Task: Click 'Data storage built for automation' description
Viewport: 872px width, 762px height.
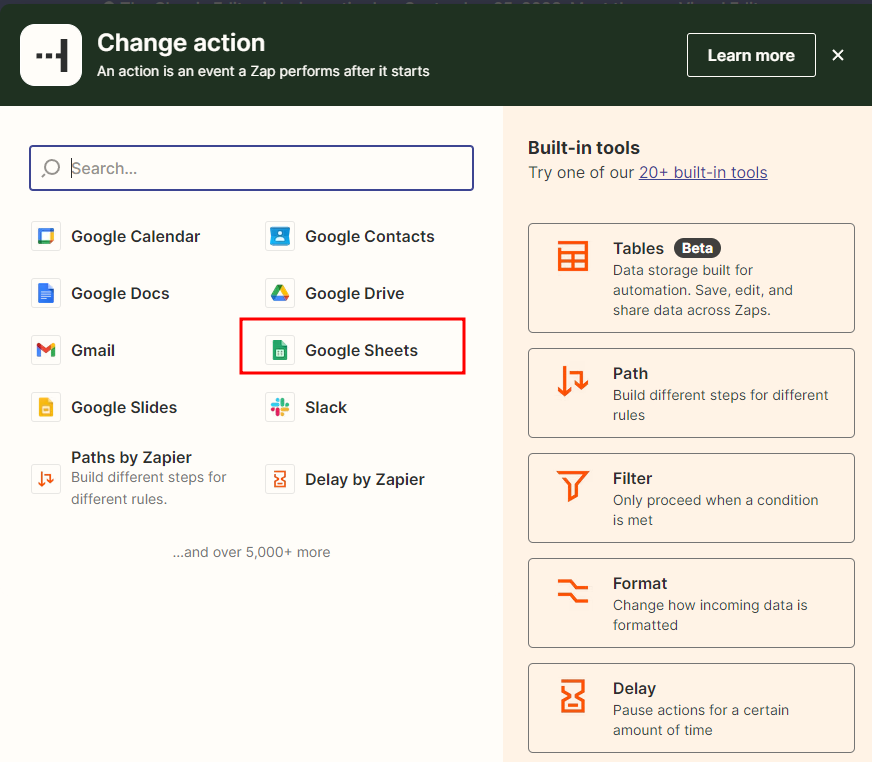Action: click(703, 290)
